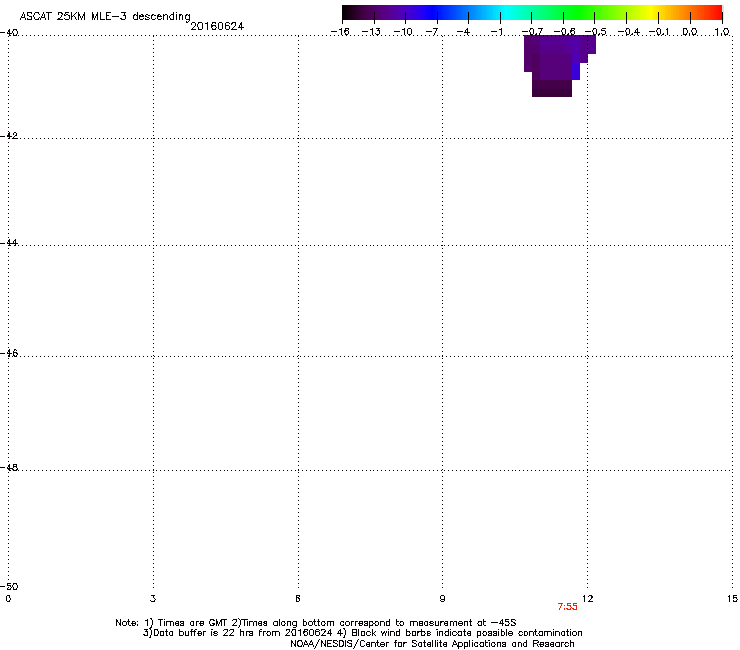Click the -48 latitude axis label

coord(9,467)
